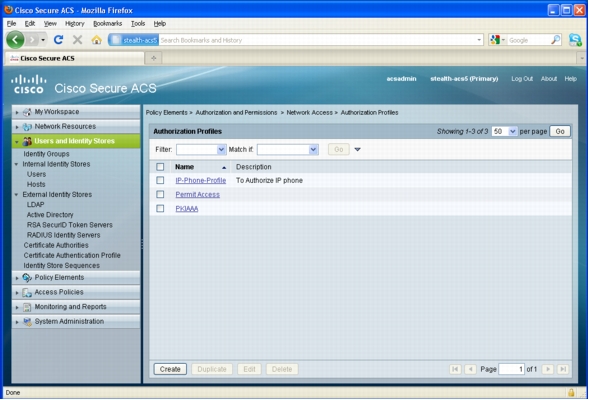Open the About link in header
This screenshot has height=400, width=589.
[x=549, y=78]
